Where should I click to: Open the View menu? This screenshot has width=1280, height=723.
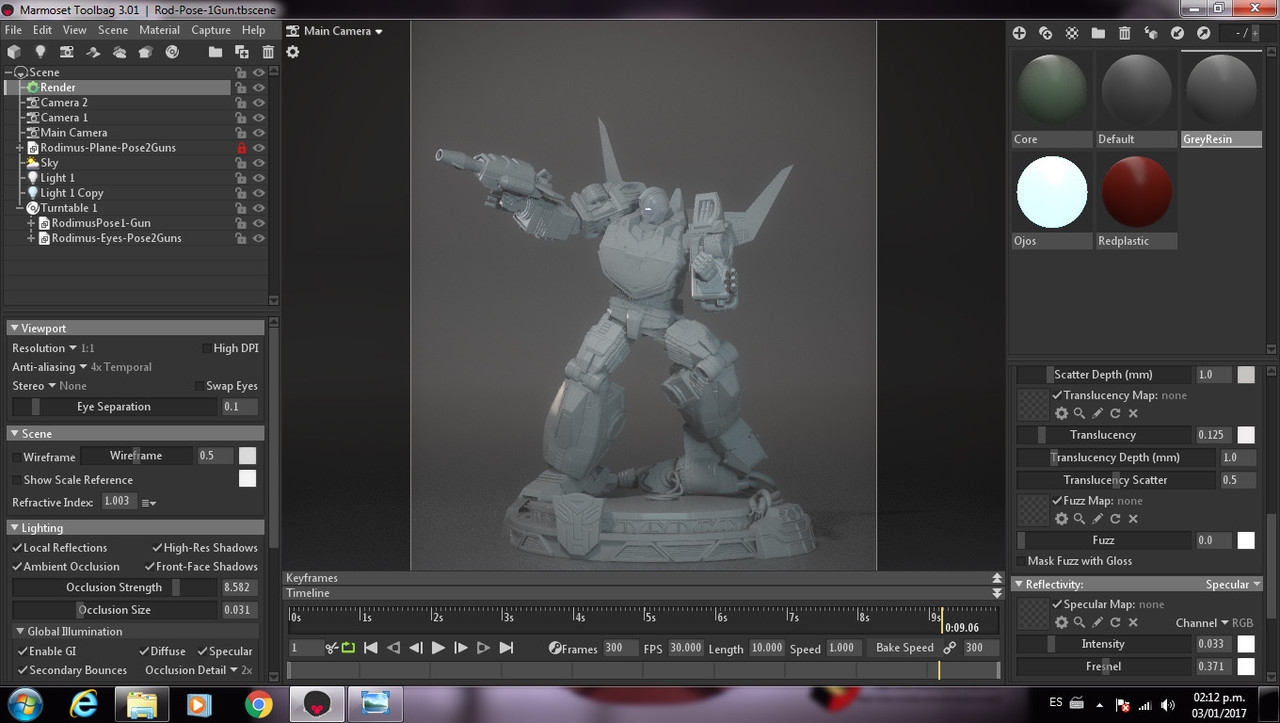pos(75,30)
